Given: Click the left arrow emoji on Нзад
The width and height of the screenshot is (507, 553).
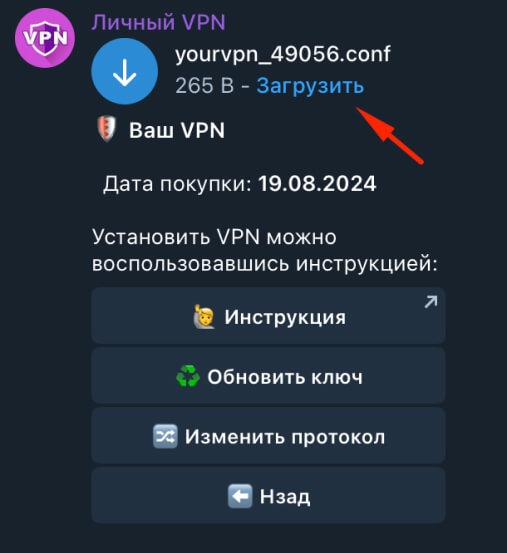Looking at the screenshot, I should (x=240, y=496).
